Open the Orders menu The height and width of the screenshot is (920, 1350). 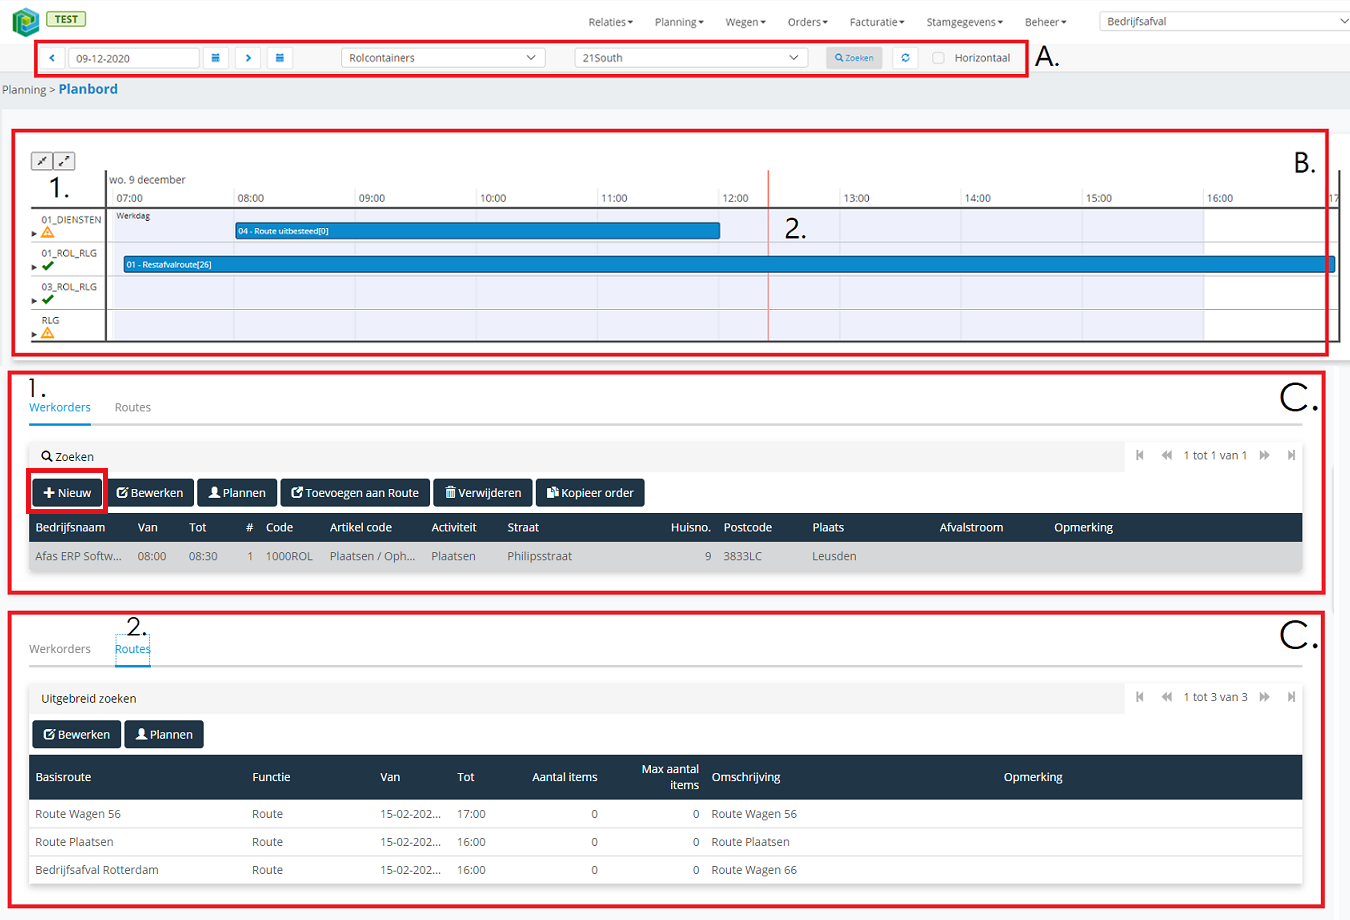click(x=807, y=22)
